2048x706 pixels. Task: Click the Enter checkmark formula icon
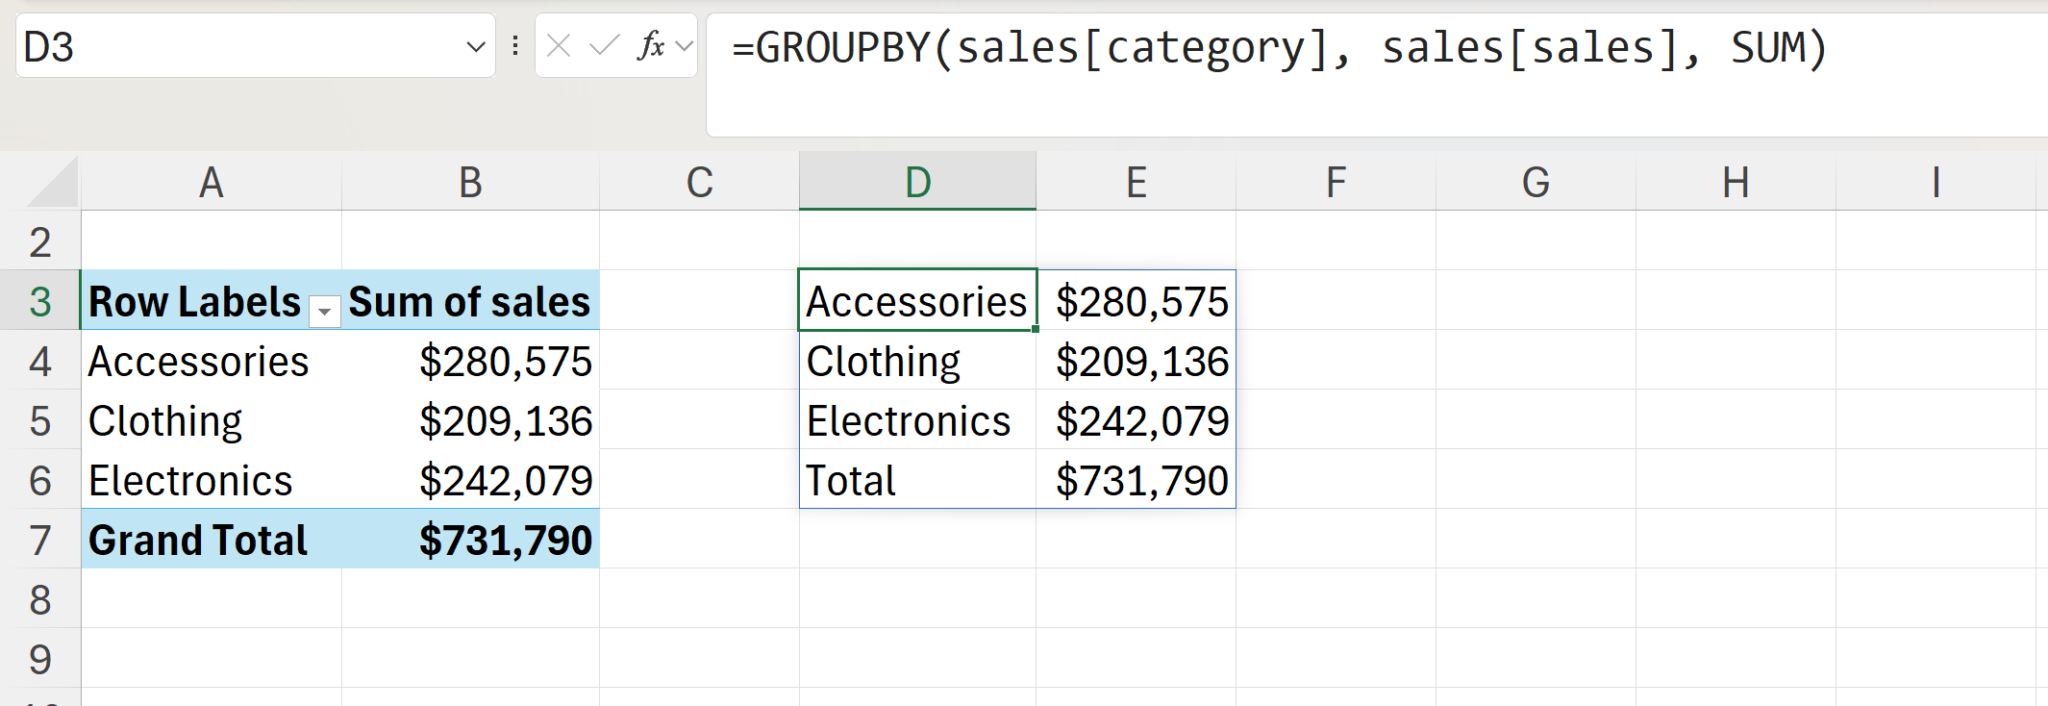click(604, 46)
